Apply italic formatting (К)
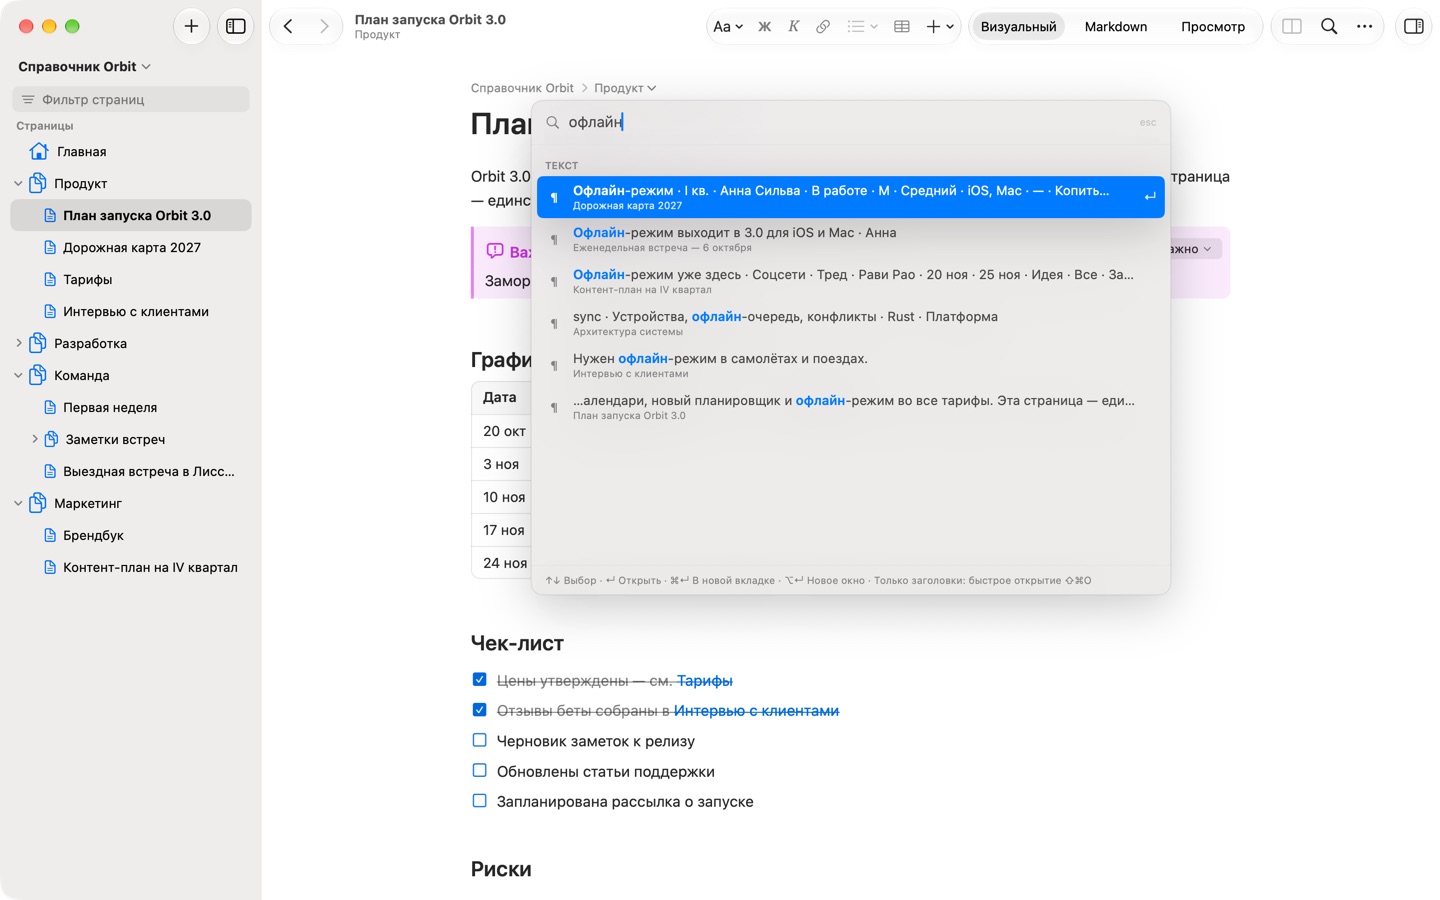Screen dimensions: 1440x900 pos(793,27)
